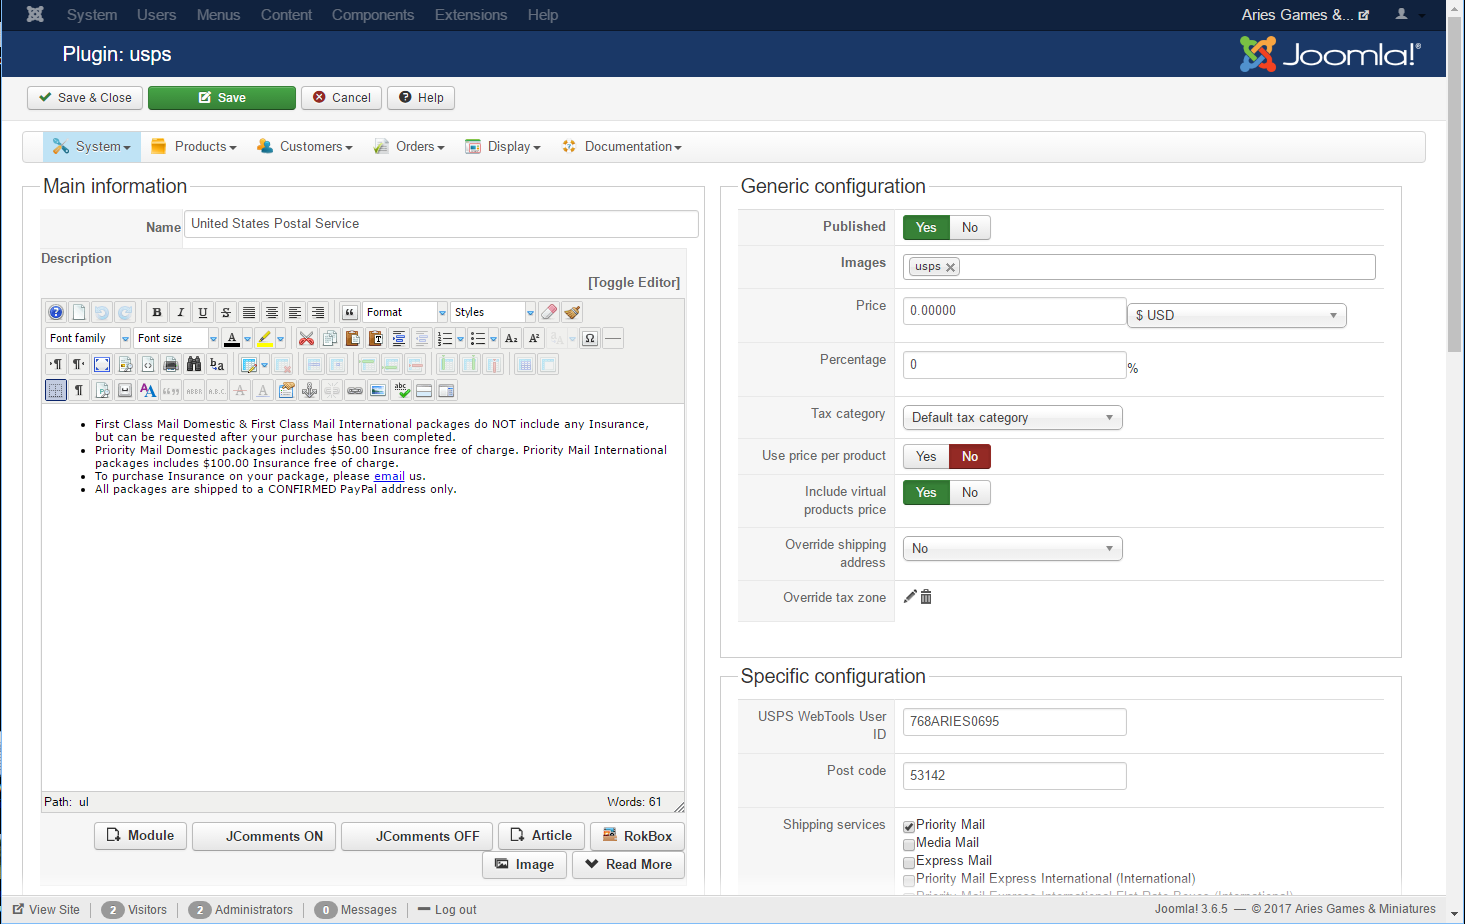This screenshot has width=1465, height=924.
Task: Open the Documentation menu
Action: coord(622,147)
